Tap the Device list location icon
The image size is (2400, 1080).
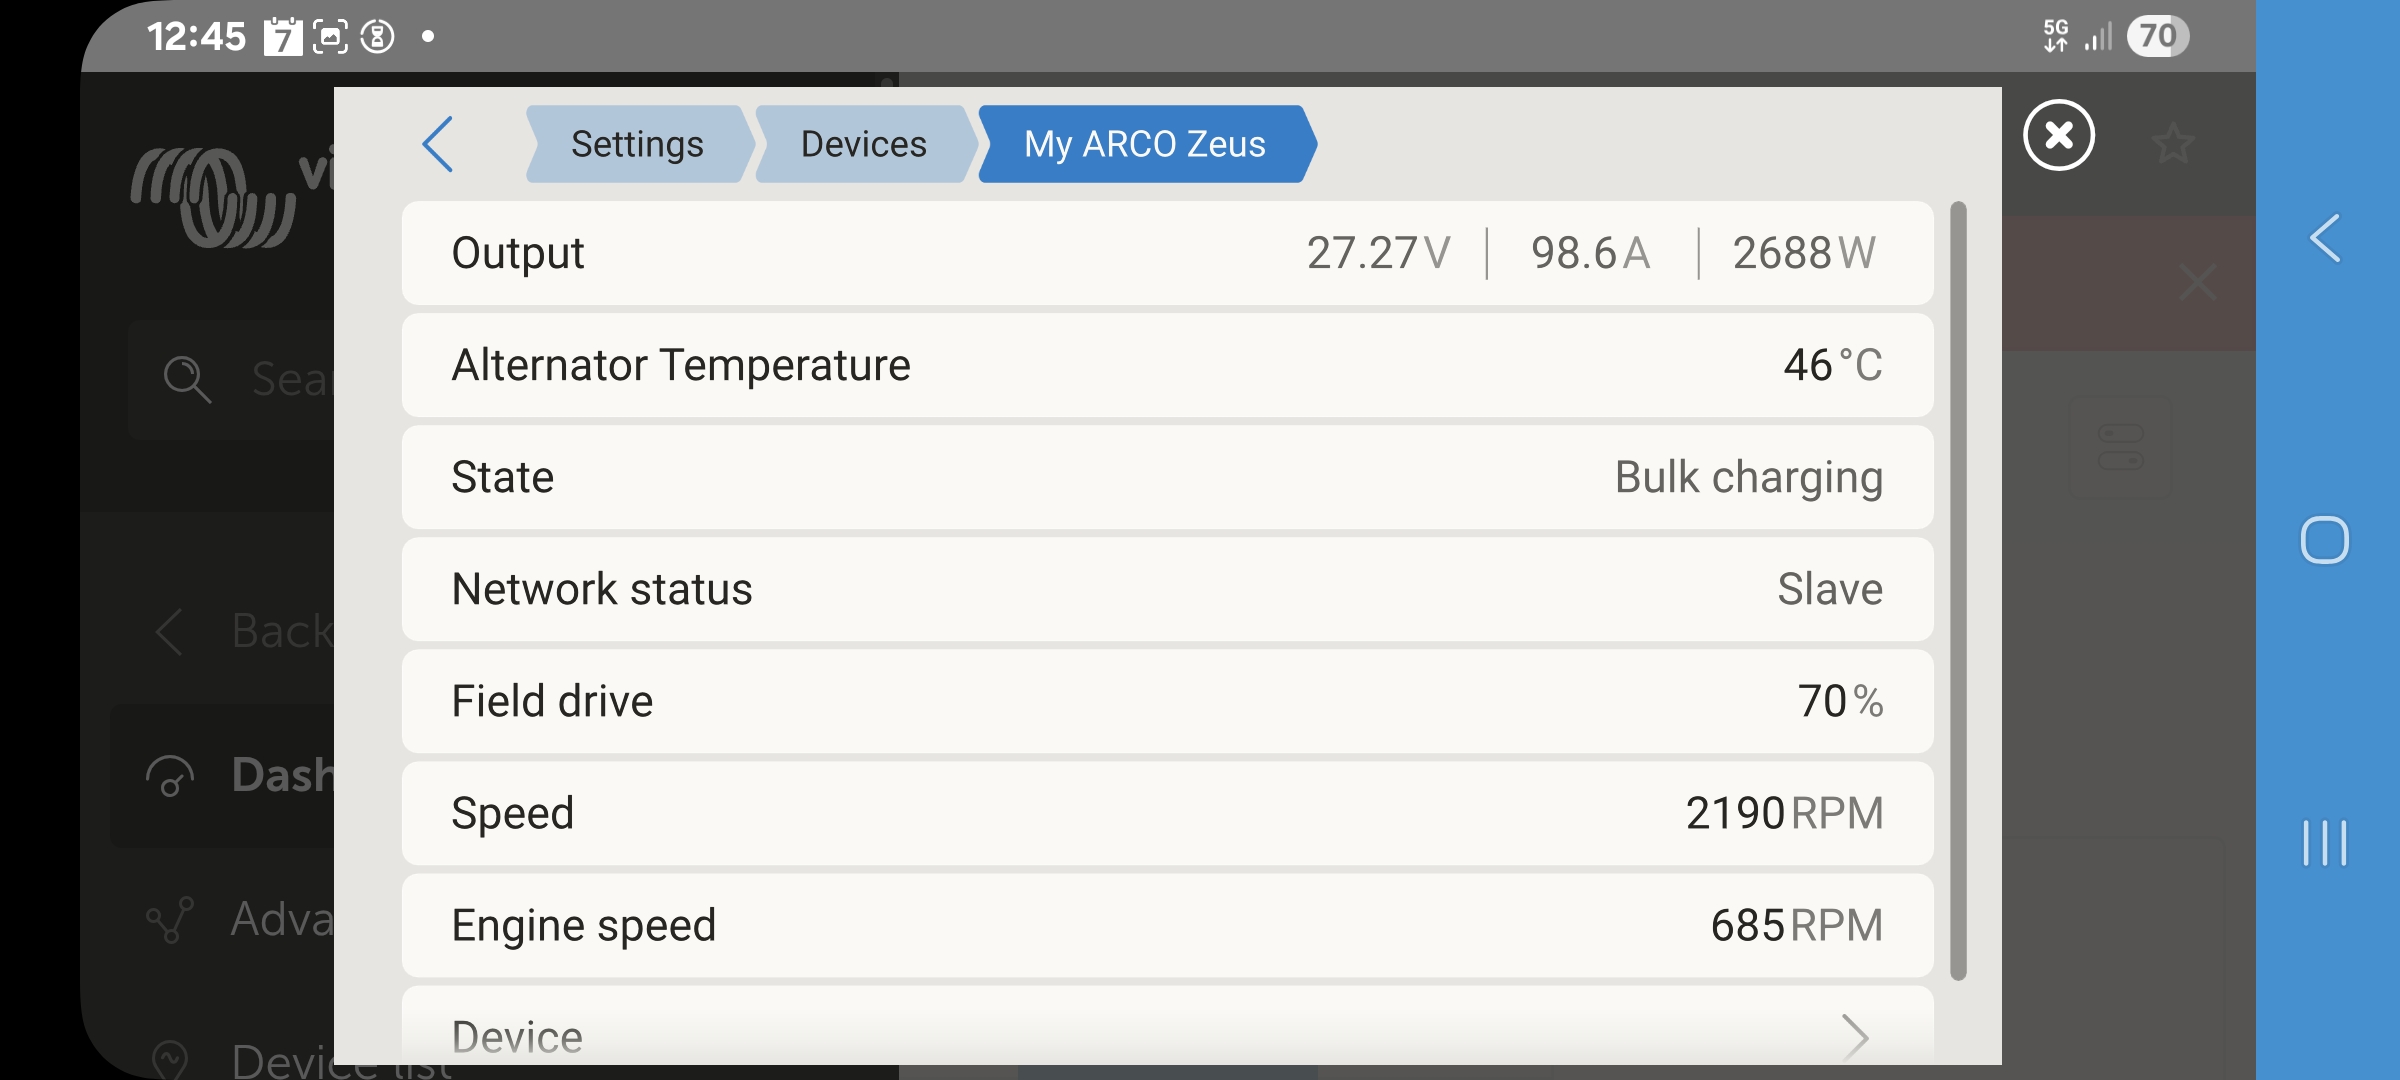click(x=170, y=1058)
